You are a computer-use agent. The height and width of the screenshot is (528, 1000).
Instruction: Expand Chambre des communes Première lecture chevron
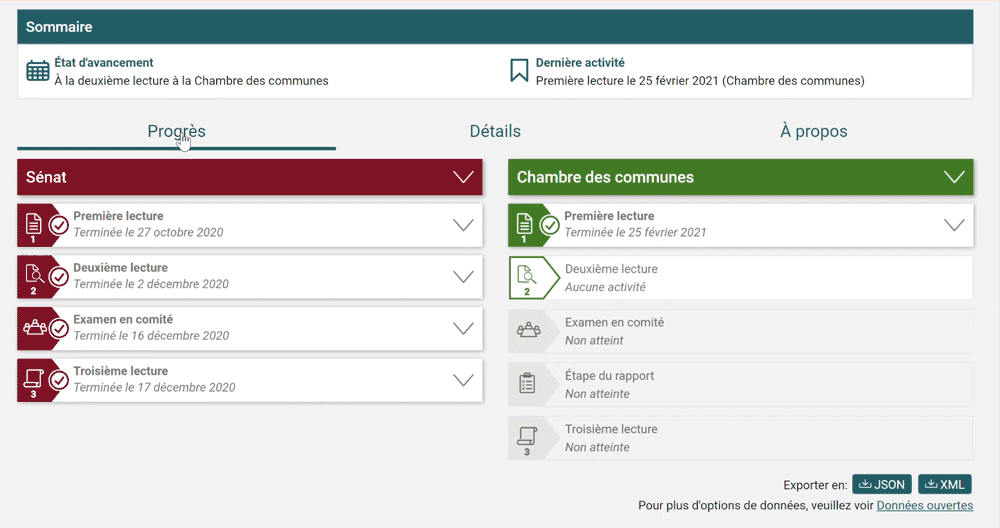[x=954, y=225]
